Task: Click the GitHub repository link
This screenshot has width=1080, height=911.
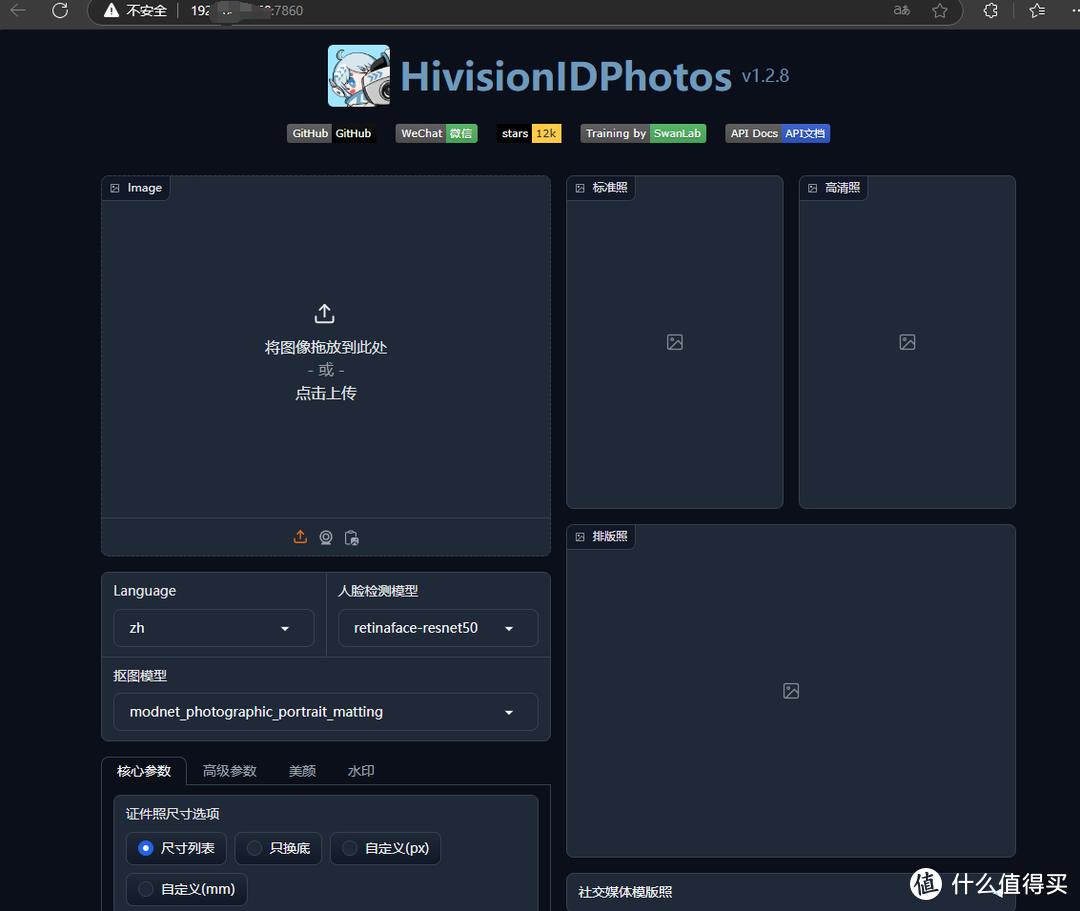Action: 331,133
